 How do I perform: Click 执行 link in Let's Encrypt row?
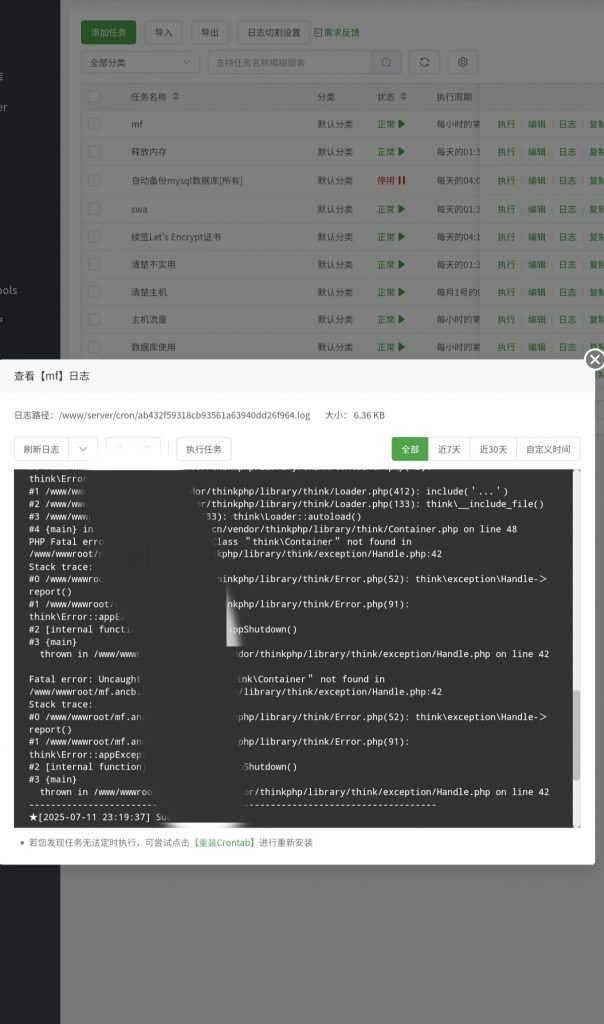506,236
